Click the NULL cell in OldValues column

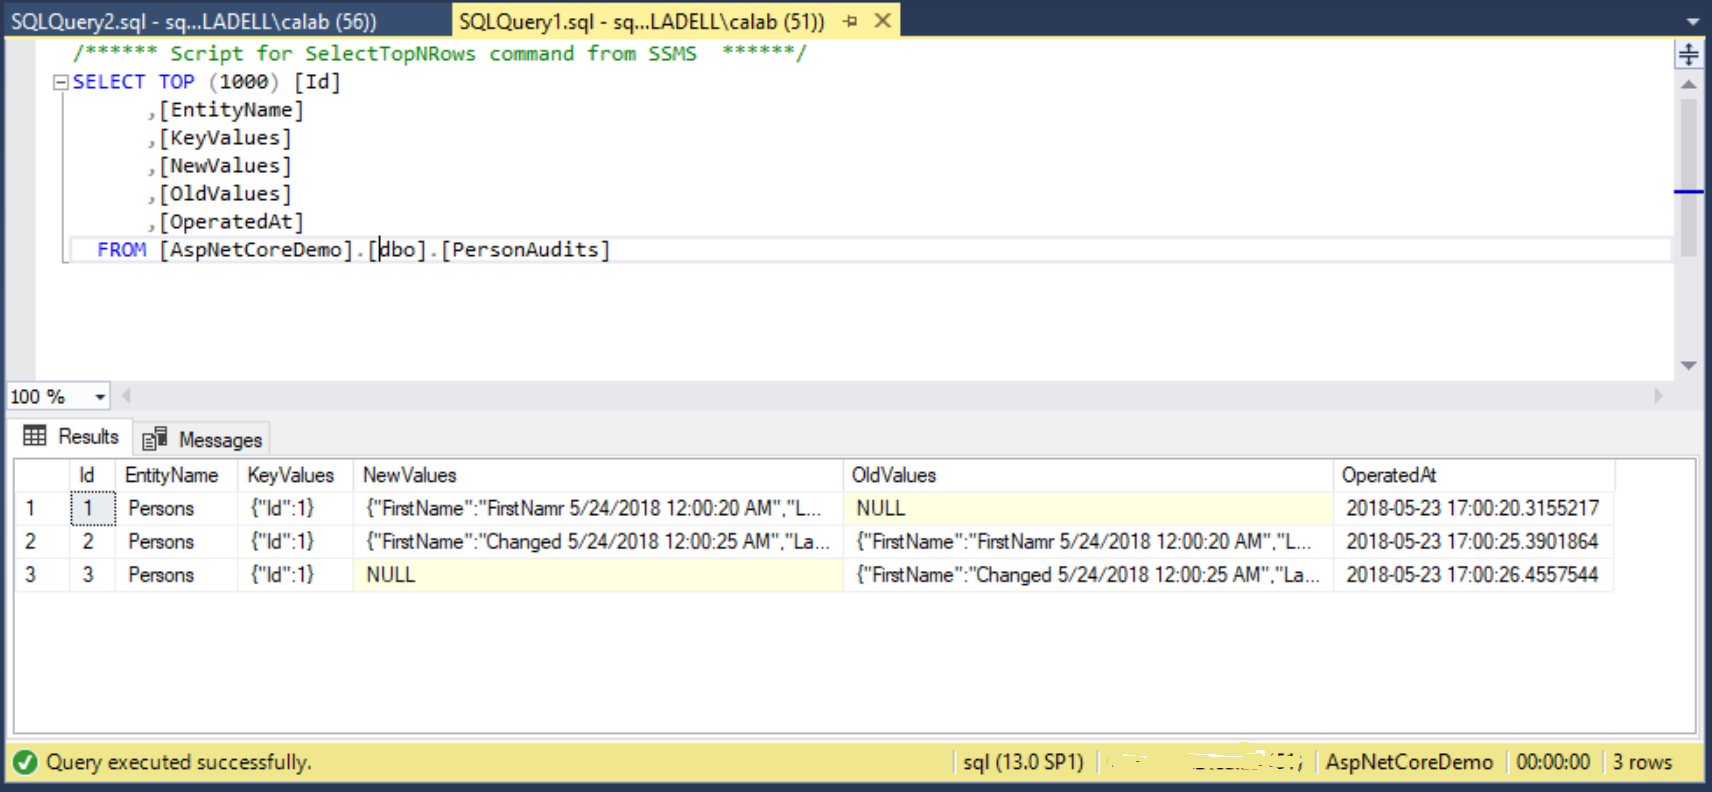pos(1088,508)
